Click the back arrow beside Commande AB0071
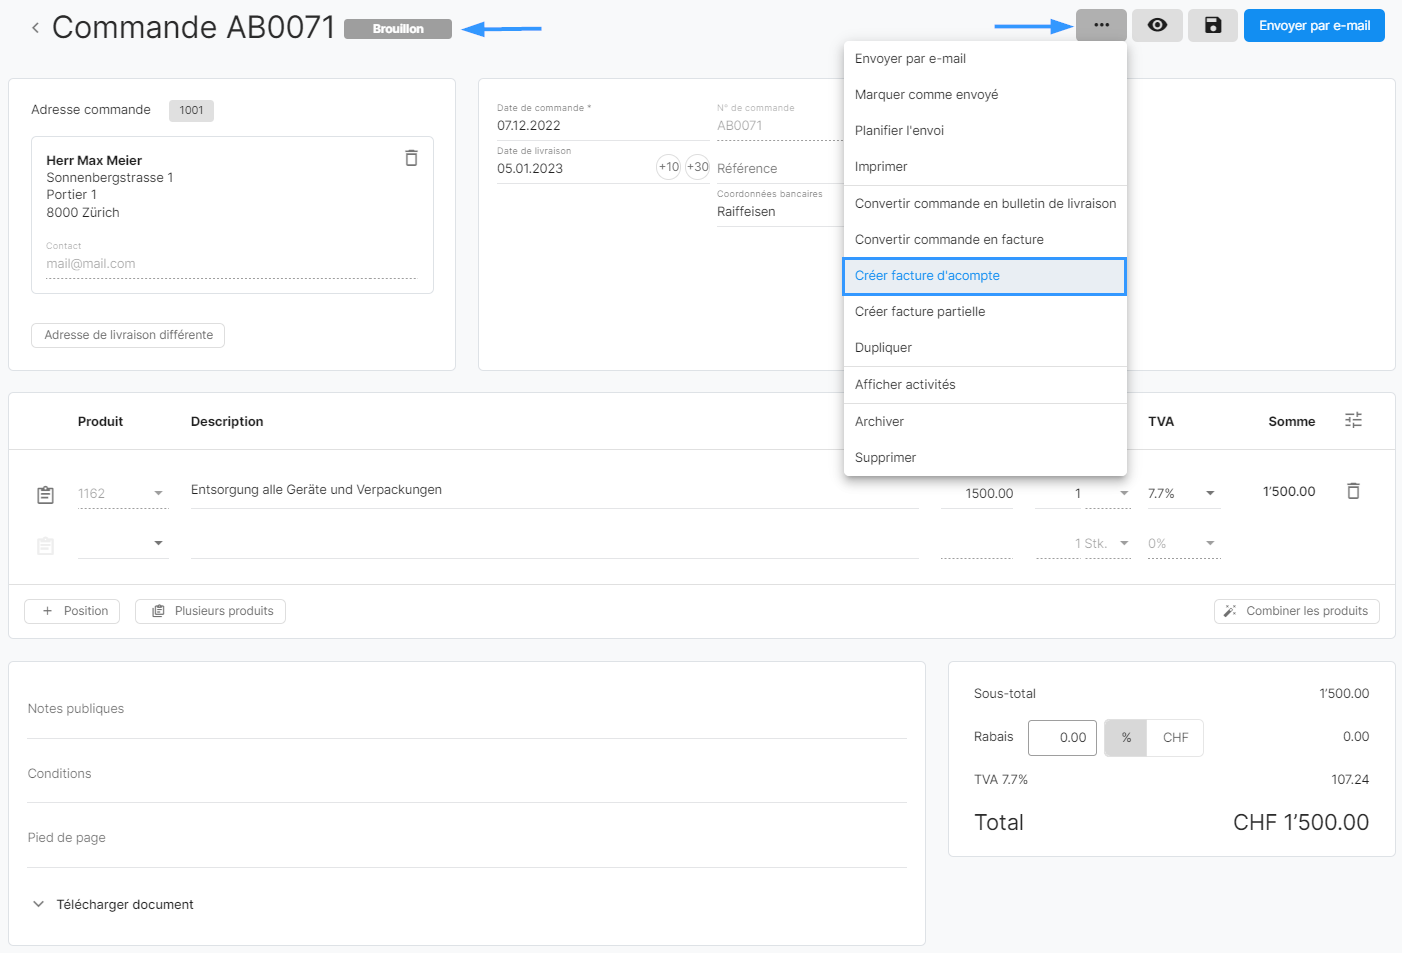The height and width of the screenshot is (953, 1402). click(x=35, y=28)
